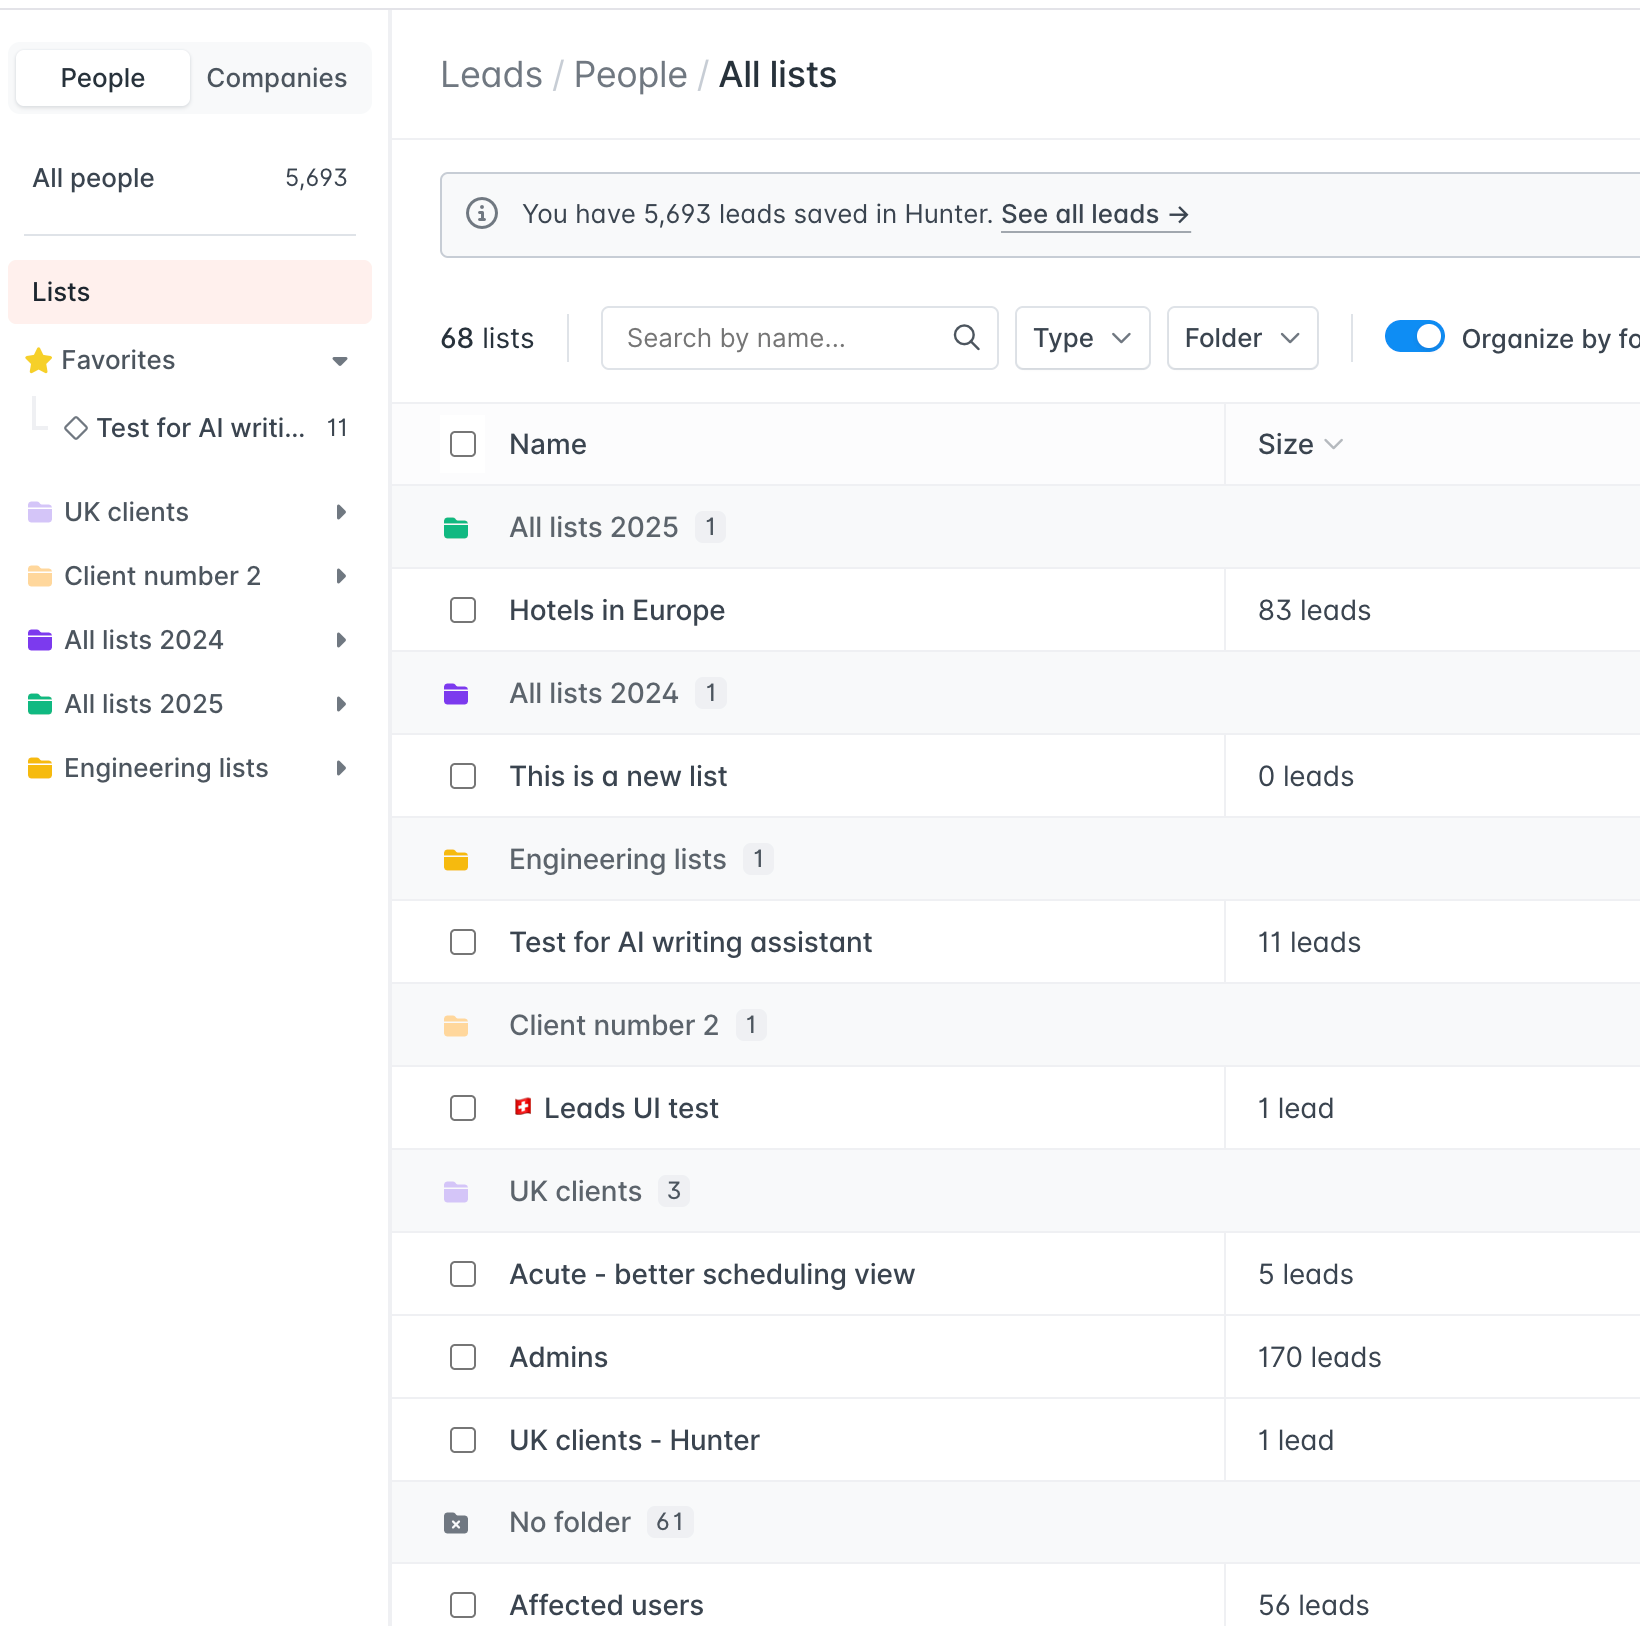
Task: Click the Client number 2 folder icon
Action: pos(456,1024)
